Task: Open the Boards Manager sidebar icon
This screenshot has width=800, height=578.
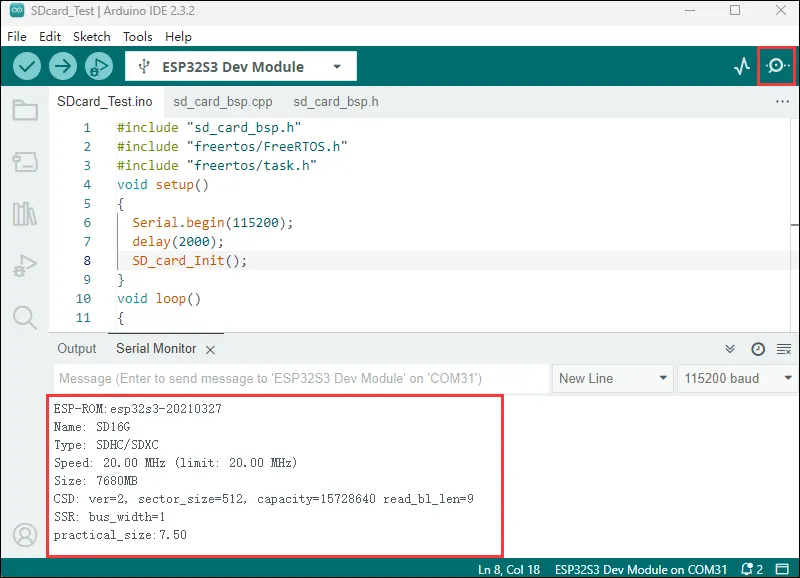Action: [25, 162]
